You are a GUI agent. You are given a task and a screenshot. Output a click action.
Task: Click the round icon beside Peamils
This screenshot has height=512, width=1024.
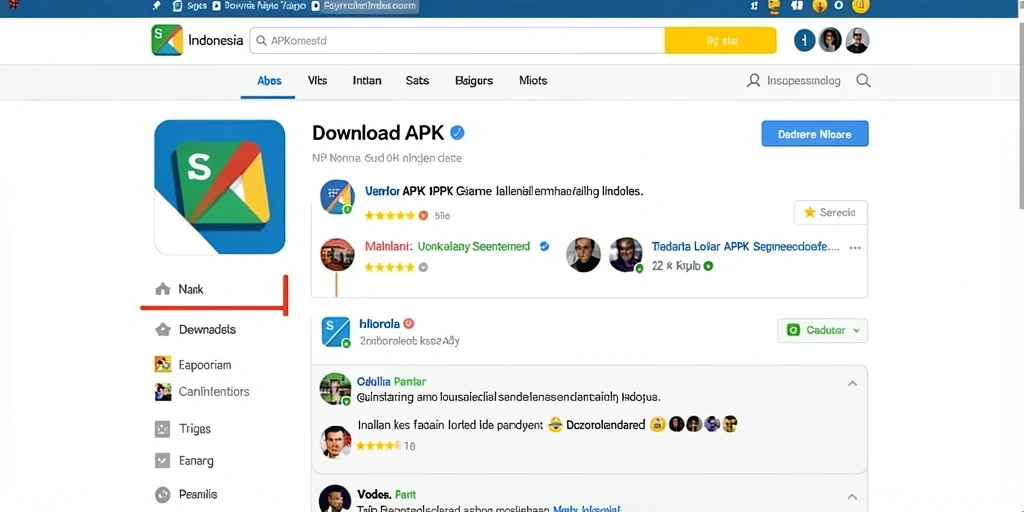point(163,494)
